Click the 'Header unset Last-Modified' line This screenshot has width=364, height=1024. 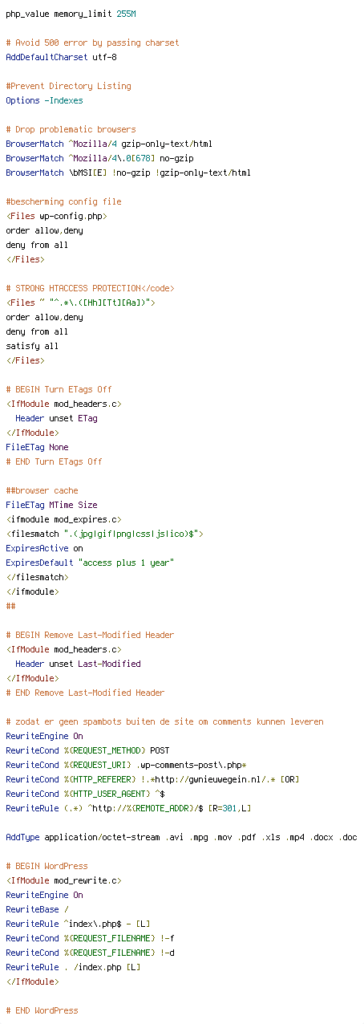point(78,664)
